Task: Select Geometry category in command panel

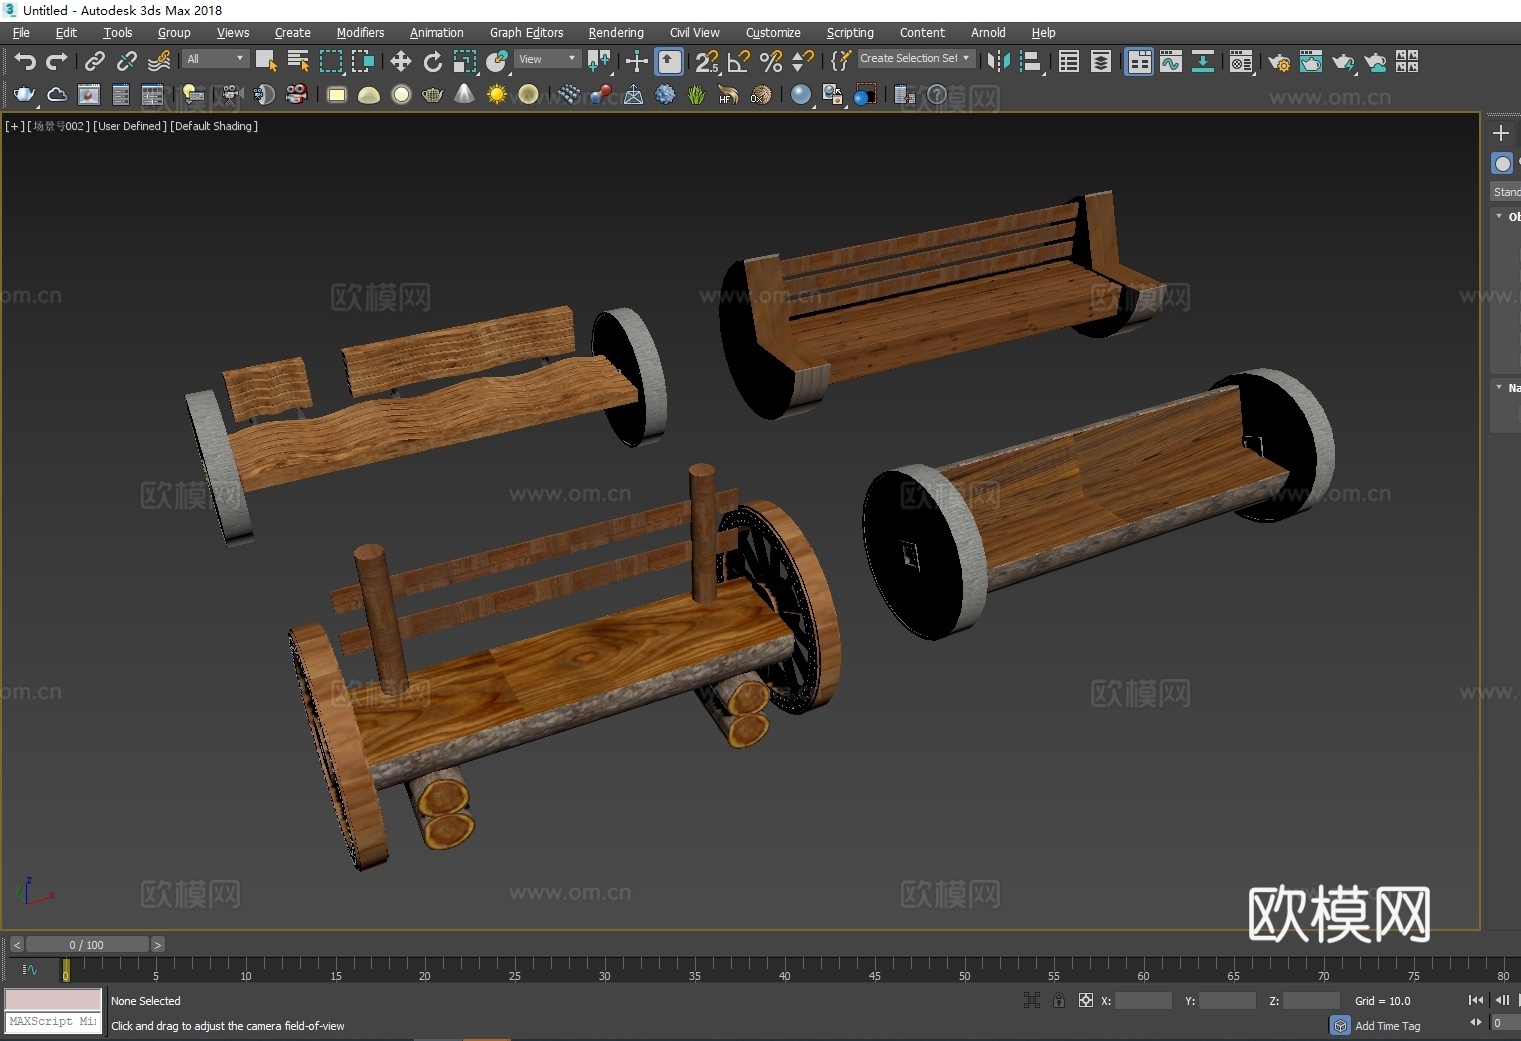Action: click(x=1502, y=163)
